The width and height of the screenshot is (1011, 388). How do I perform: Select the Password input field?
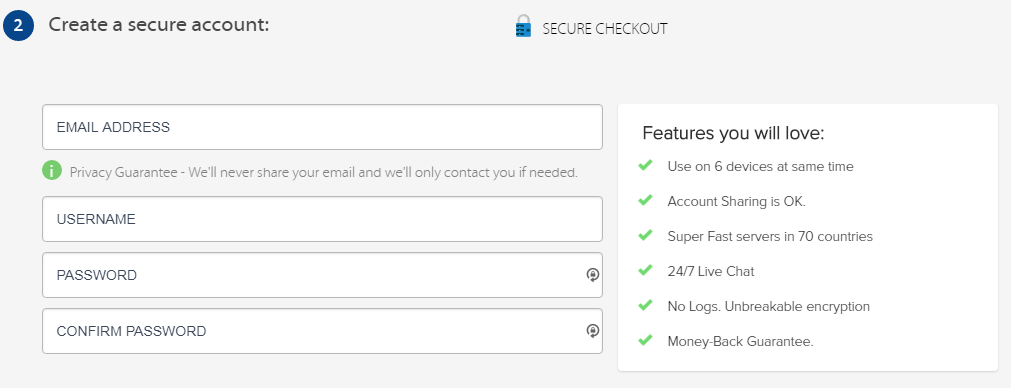coord(322,275)
